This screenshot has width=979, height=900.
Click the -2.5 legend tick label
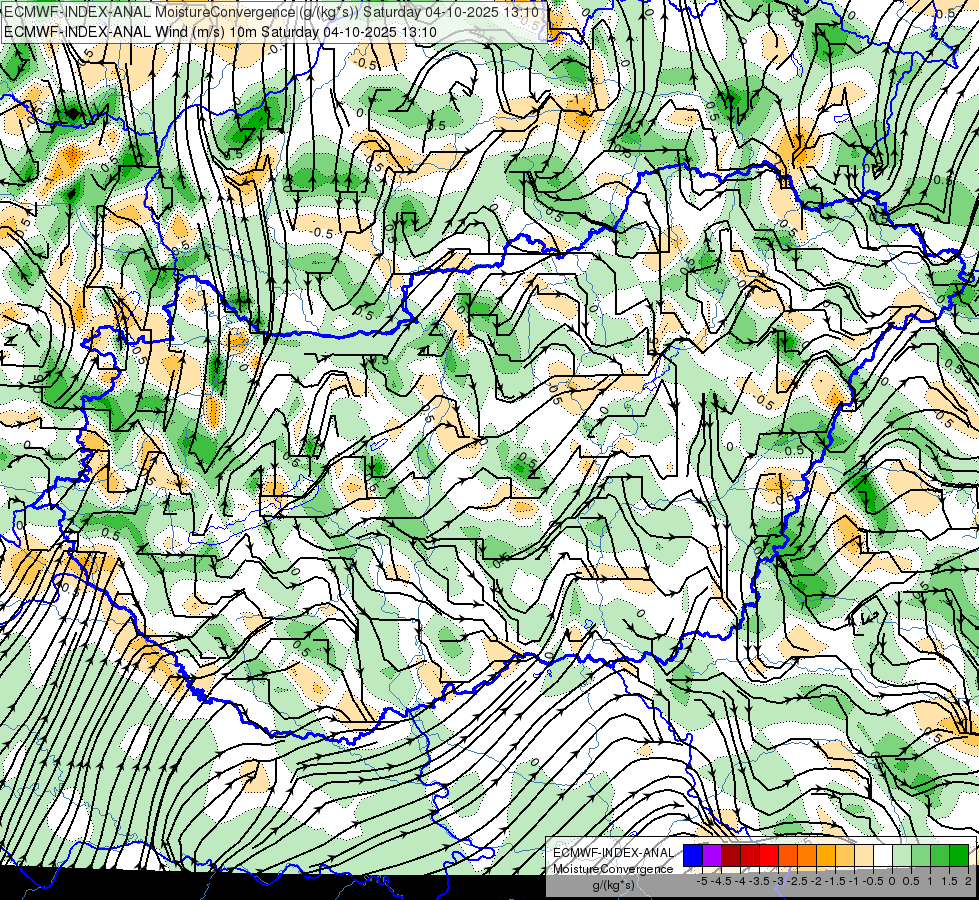click(797, 881)
